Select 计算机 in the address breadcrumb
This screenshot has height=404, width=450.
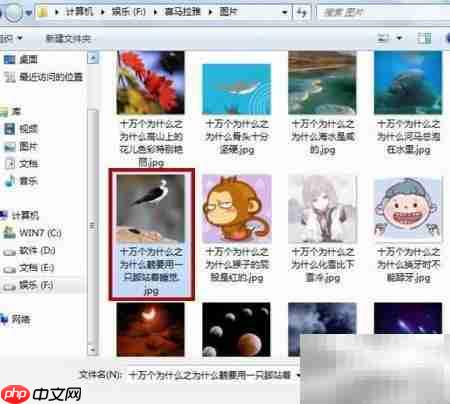click(79, 12)
